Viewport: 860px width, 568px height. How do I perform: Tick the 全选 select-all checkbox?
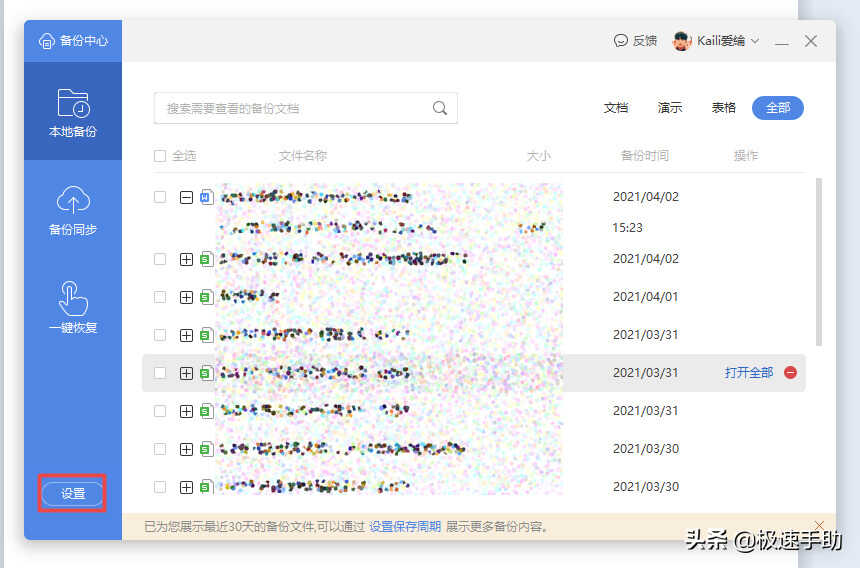tap(160, 156)
